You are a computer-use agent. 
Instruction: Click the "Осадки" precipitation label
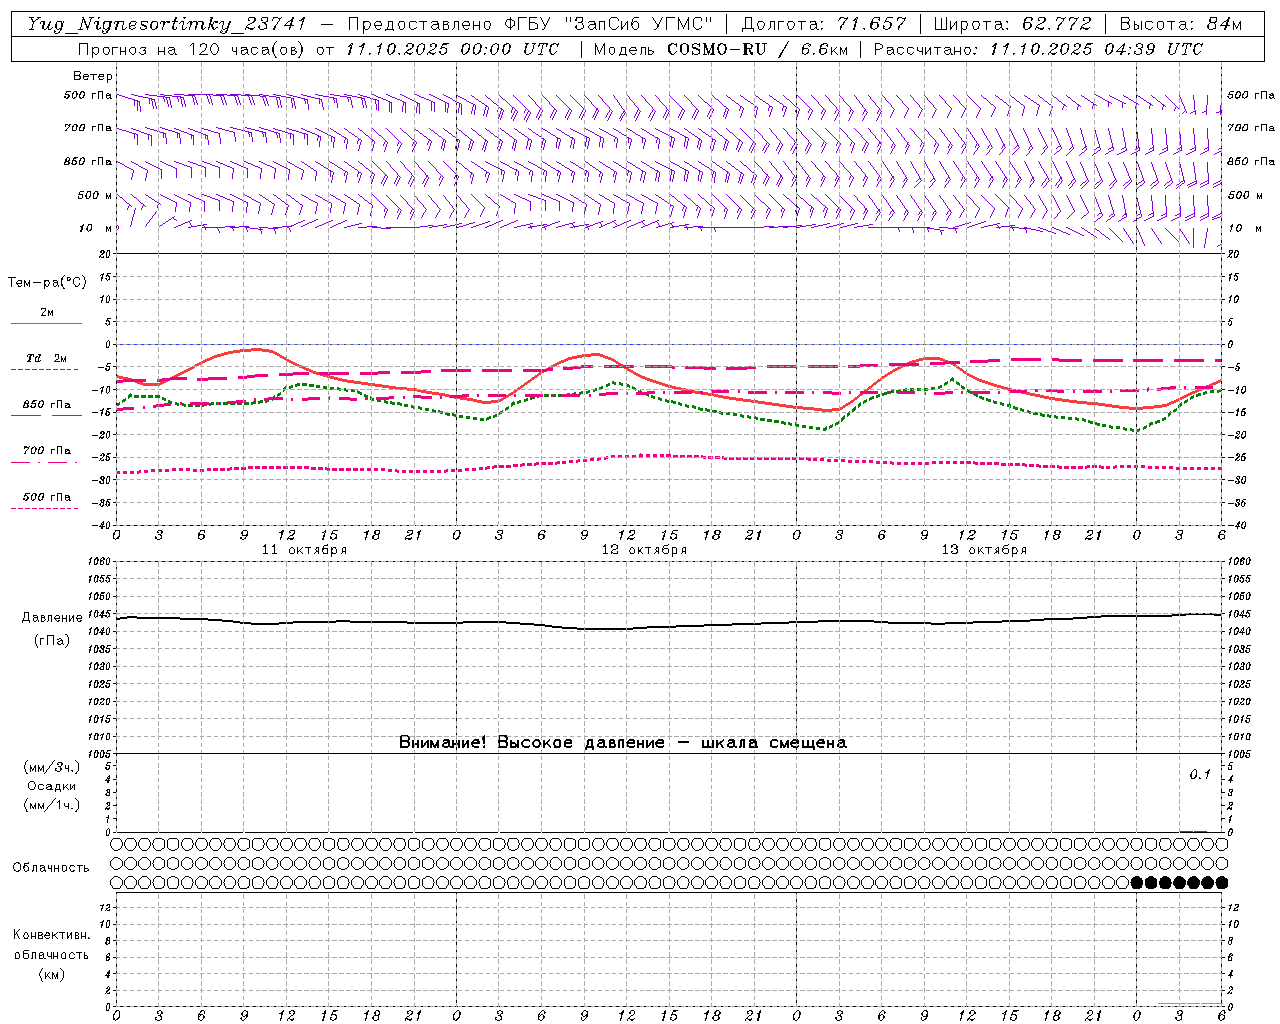pos(52,786)
